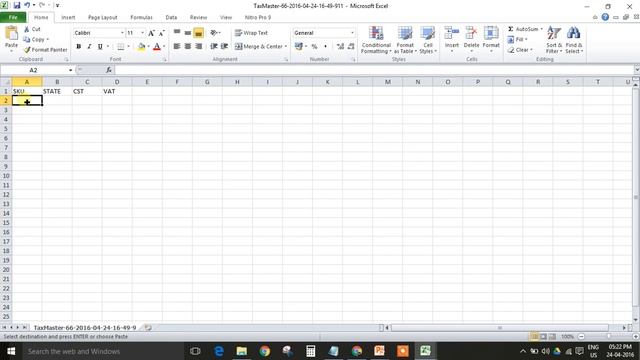Image resolution: width=640 pixels, height=360 pixels.
Task: Switch to the Data tab
Action: tap(171, 17)
